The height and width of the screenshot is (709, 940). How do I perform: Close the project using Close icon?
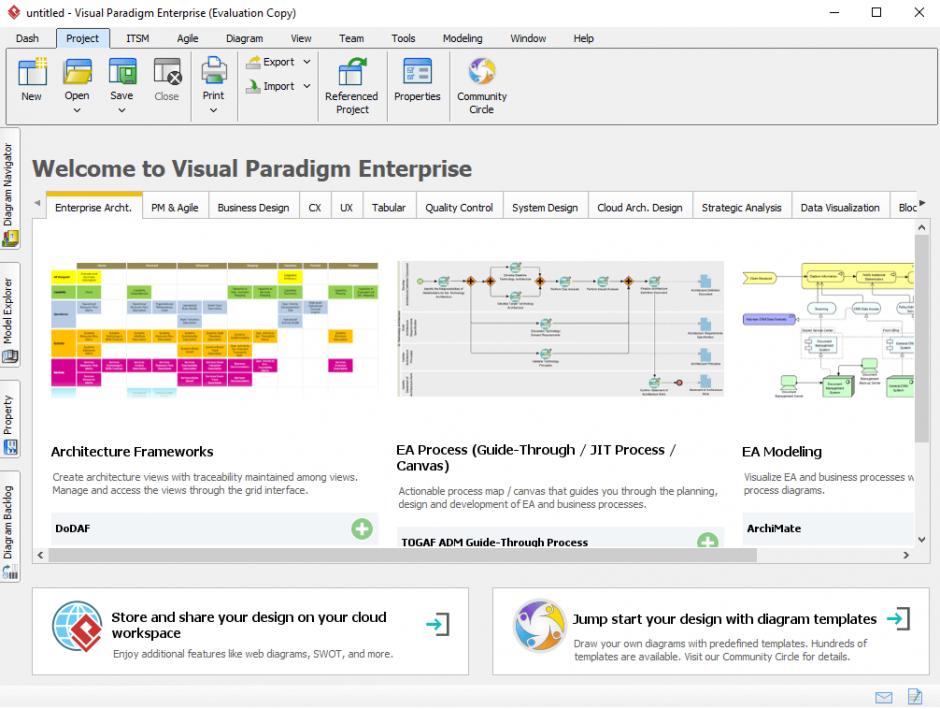click(x=167, y=72)
